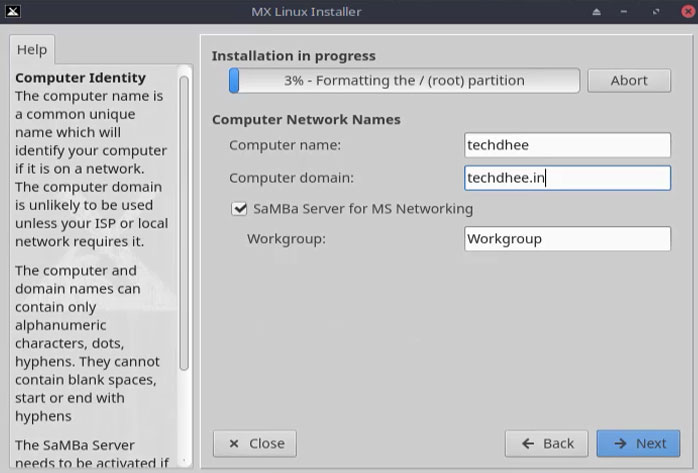Click the formatting progress bar at 3%

click(x=404, y=81)
